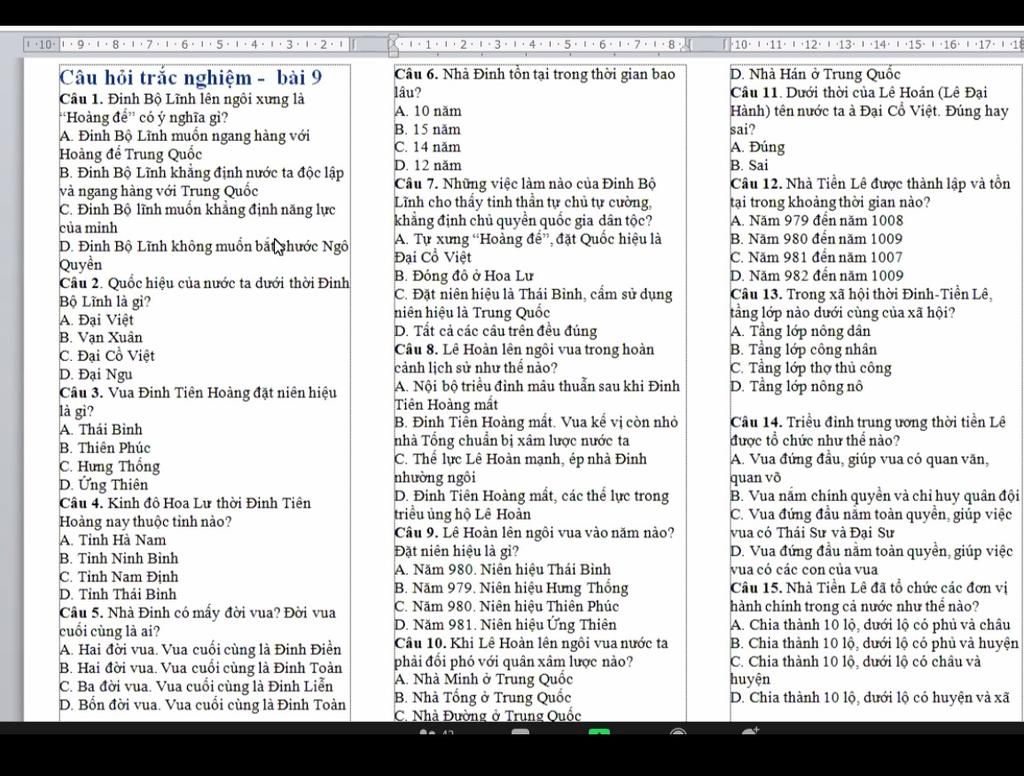
Task: Select answer 'A. Đại Việt' under Câu 2
Action: 96,319
